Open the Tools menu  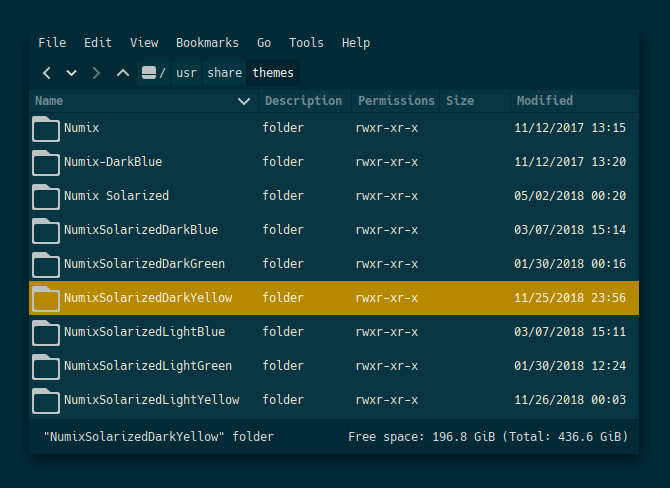tap(306, 43)
